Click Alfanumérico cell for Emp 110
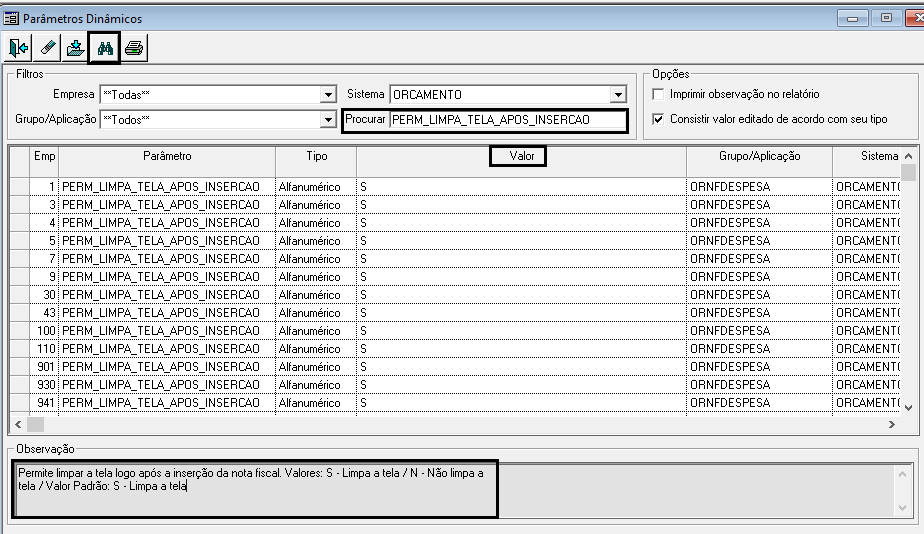The image size is (924, 534). point(316,348)
